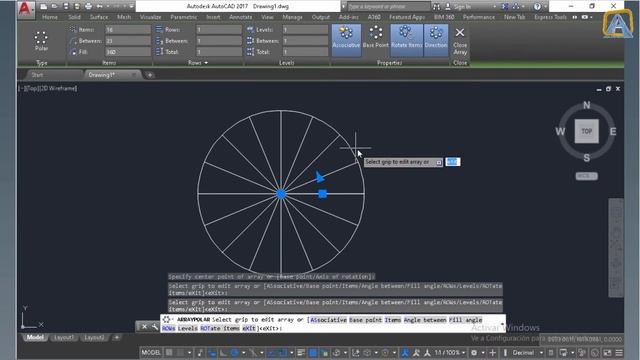
Task: Click the add layout plus button
Action: coord(117,338)
